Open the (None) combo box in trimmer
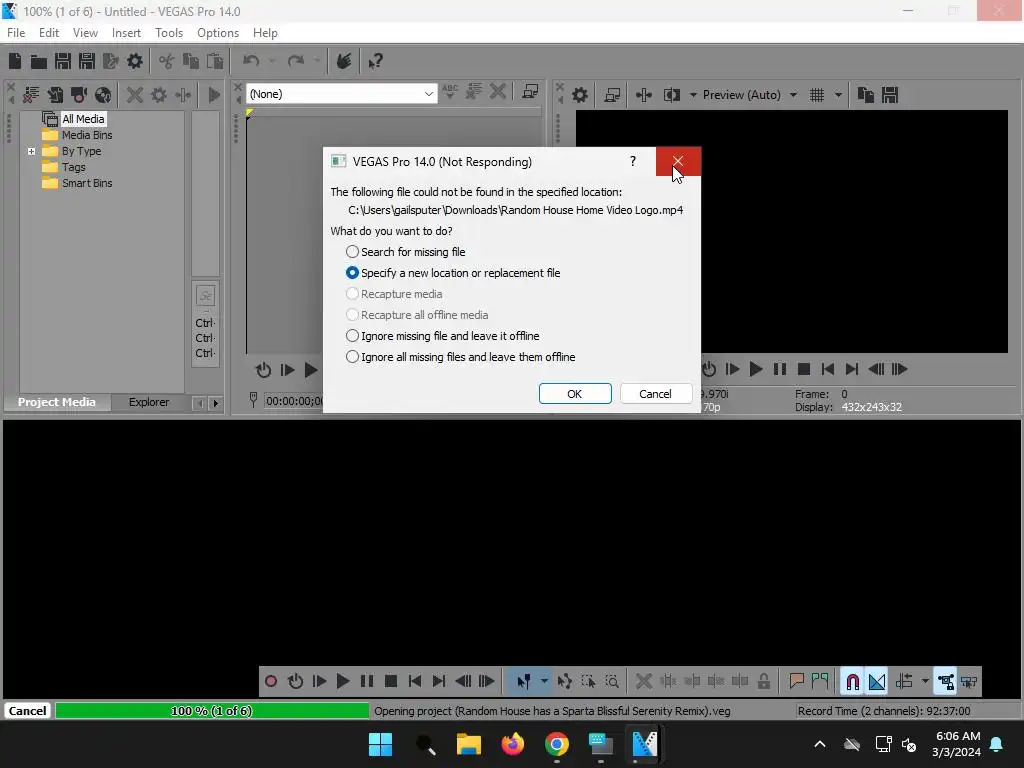 tap(342, 94)
